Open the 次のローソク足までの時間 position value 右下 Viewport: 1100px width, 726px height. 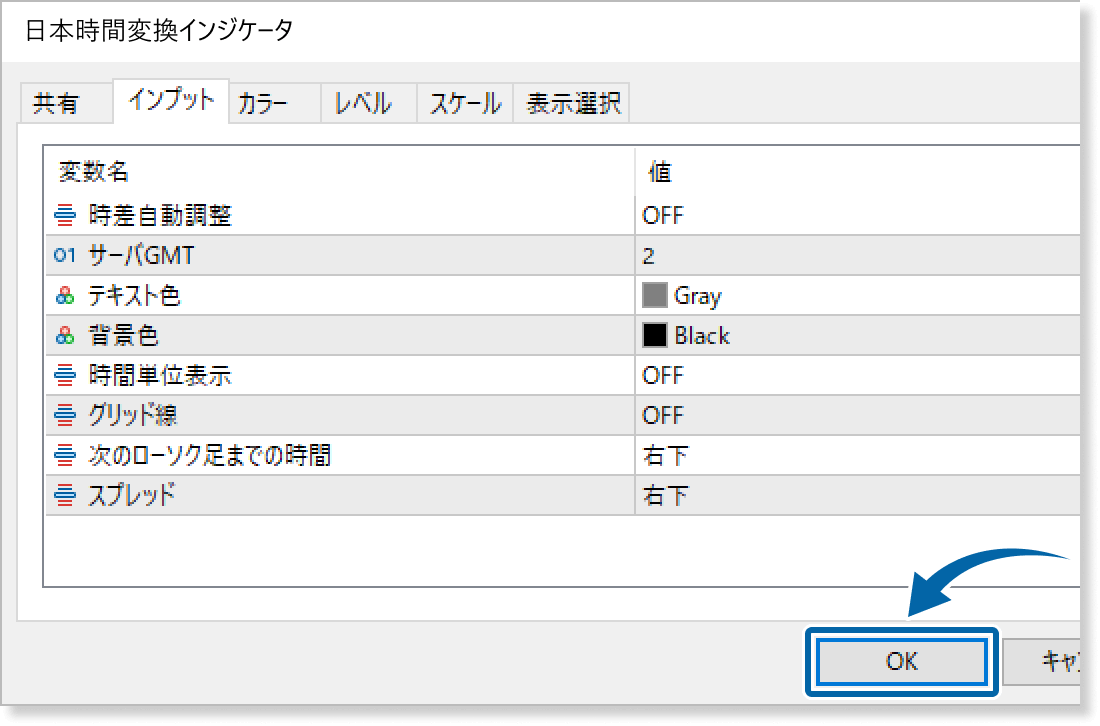point(665,456)
